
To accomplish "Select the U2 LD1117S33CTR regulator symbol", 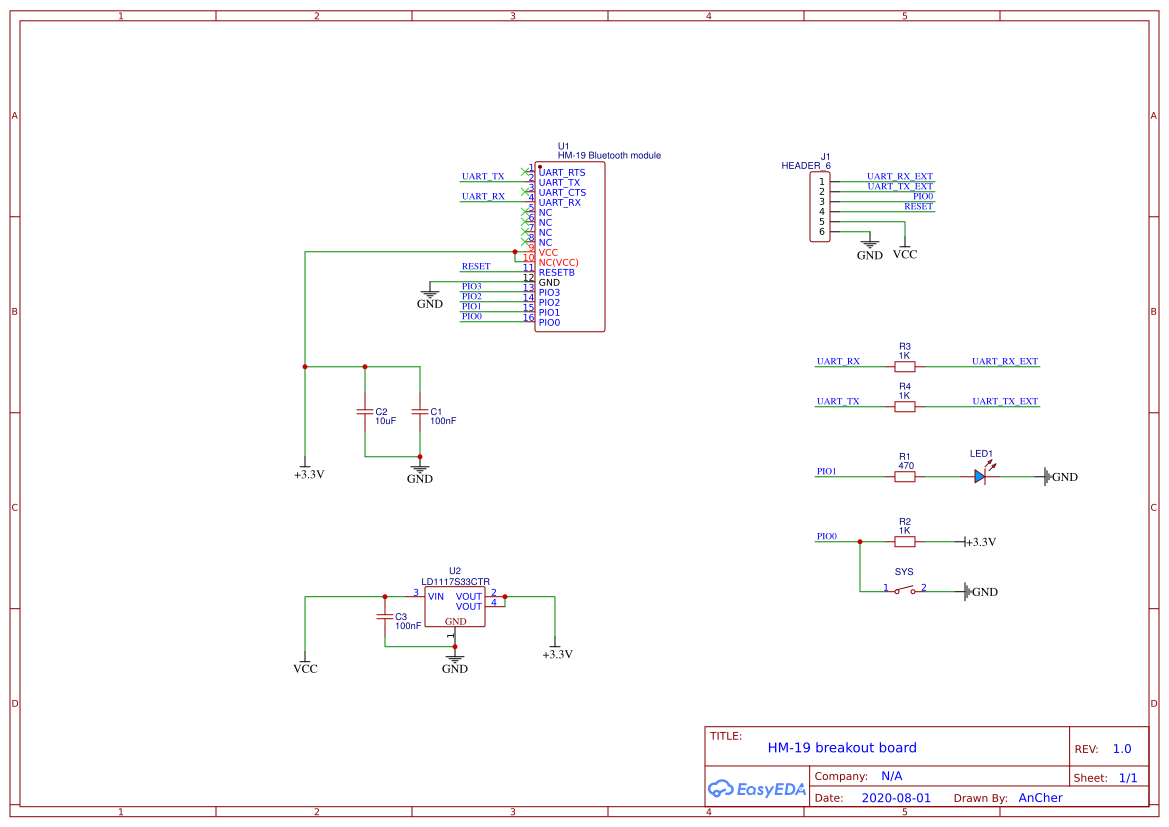I will (454, 607).
